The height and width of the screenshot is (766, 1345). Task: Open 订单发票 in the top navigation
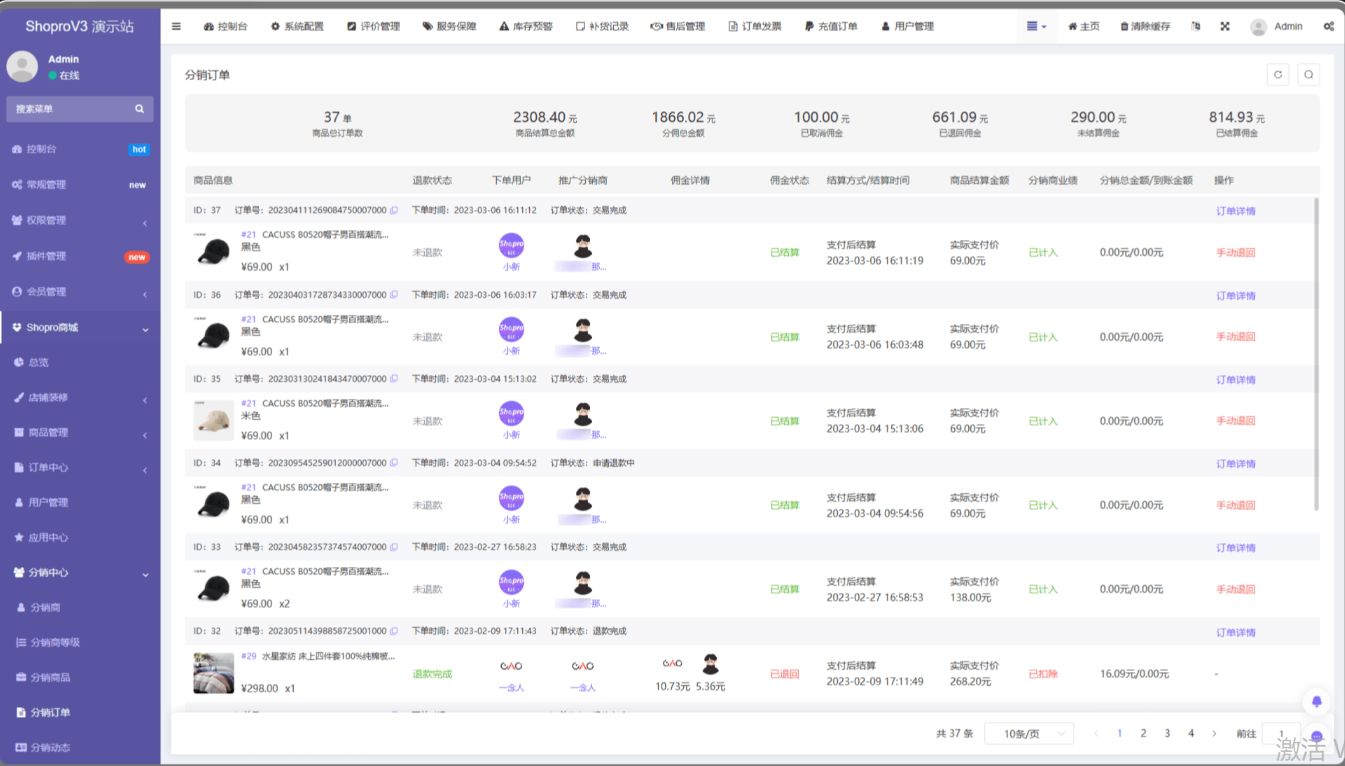[755, 26]
